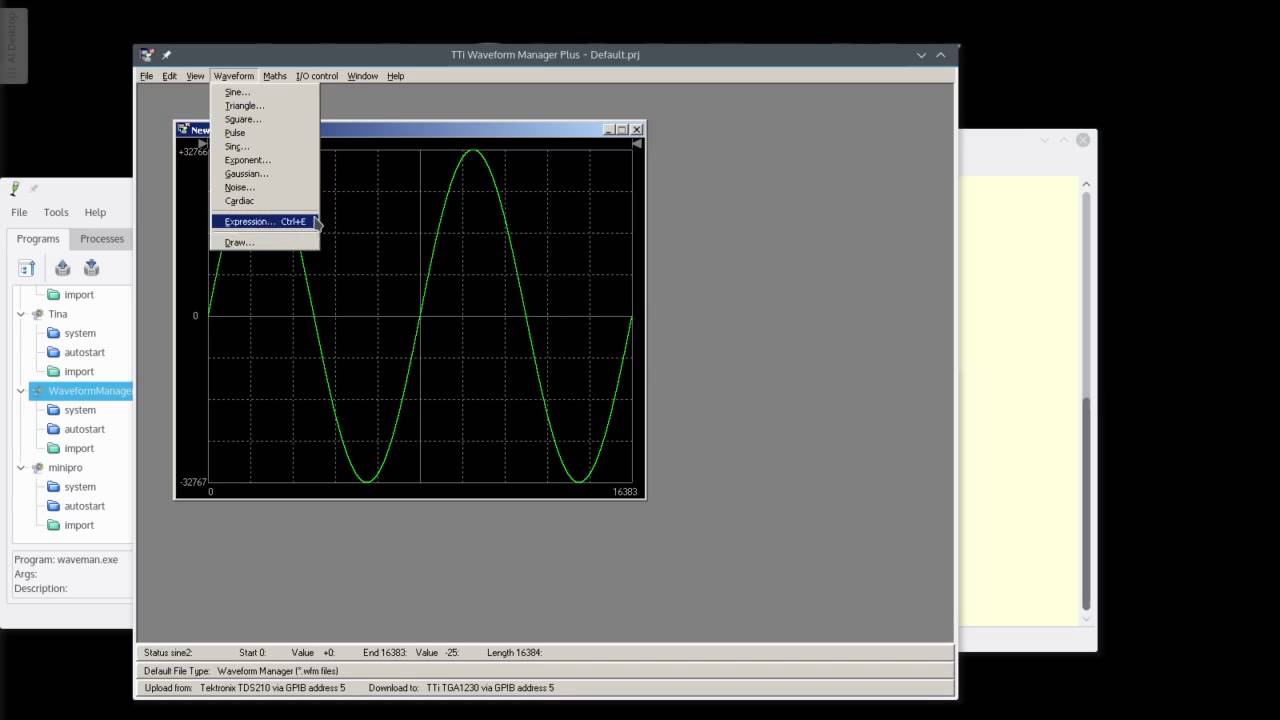Screen dimensions: 1280x720
Task: Click the pin icon in Waveform Manager titlebar
Action: [x=167, y=55]
